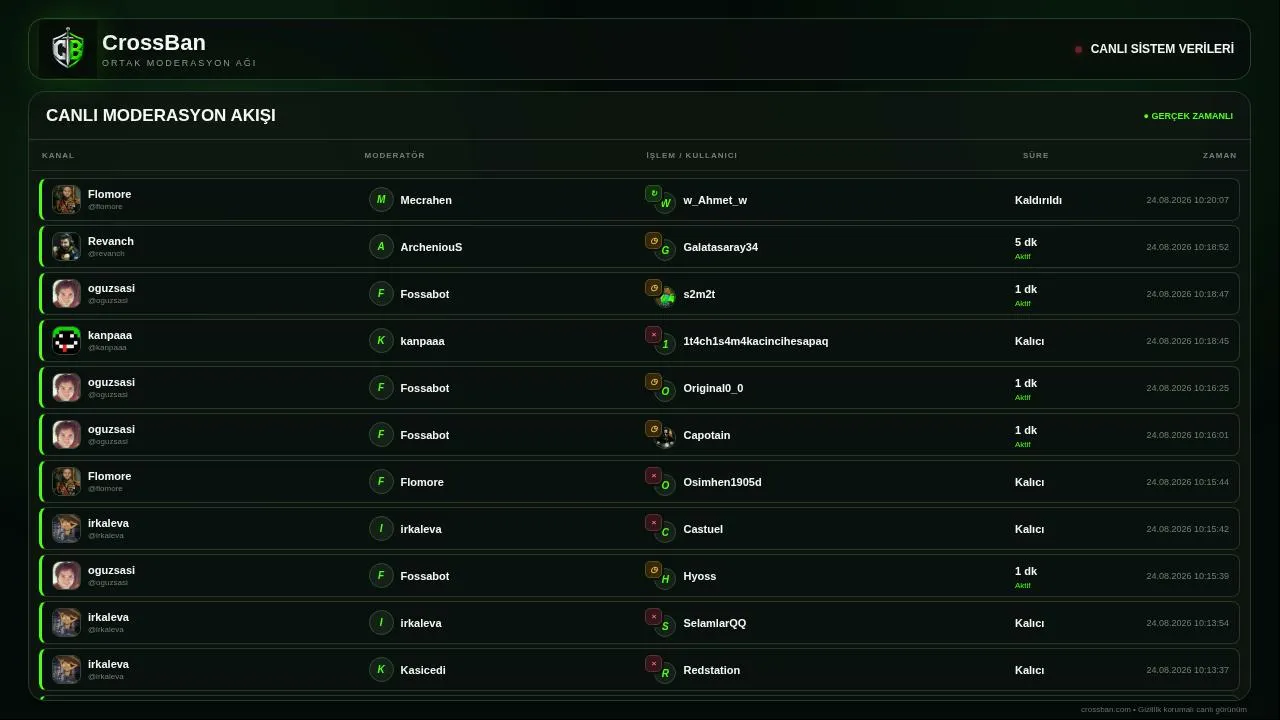Open username Capotain
This screenshot has width=1280, height=720.
coord(706,435)
